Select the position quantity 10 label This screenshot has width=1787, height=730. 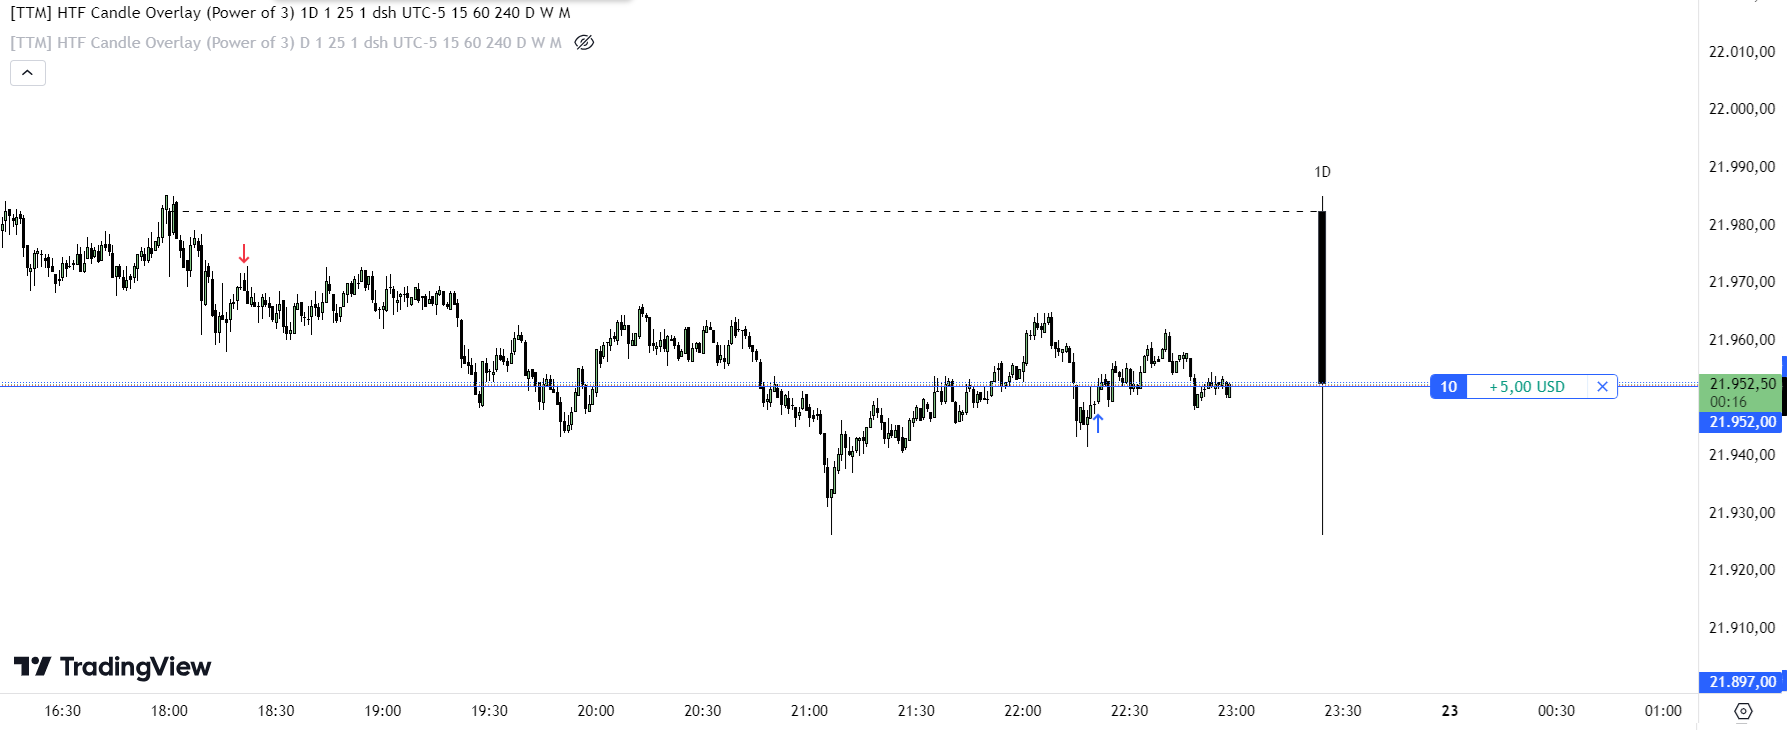coord(1448,387)
